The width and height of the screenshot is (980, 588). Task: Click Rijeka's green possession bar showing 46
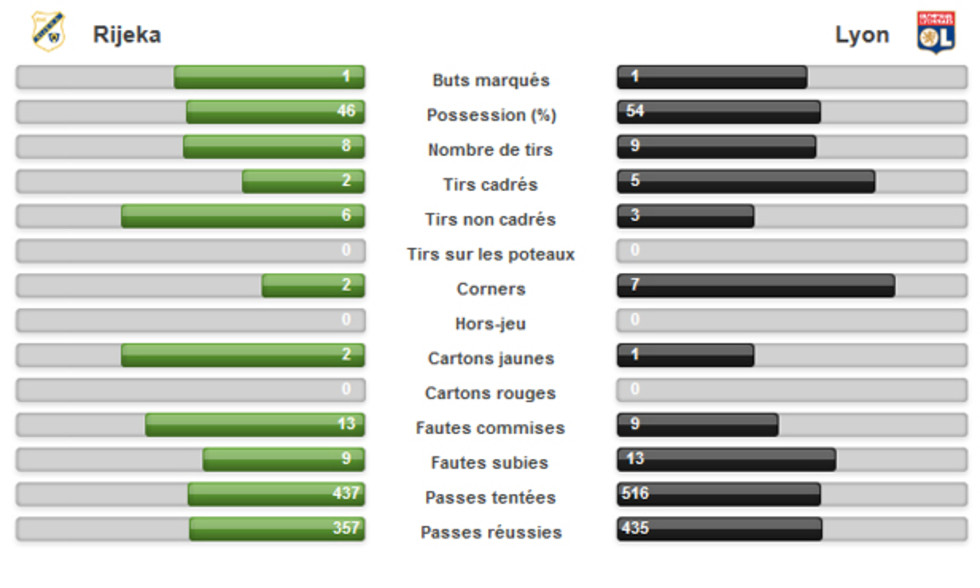click(276, 112)
